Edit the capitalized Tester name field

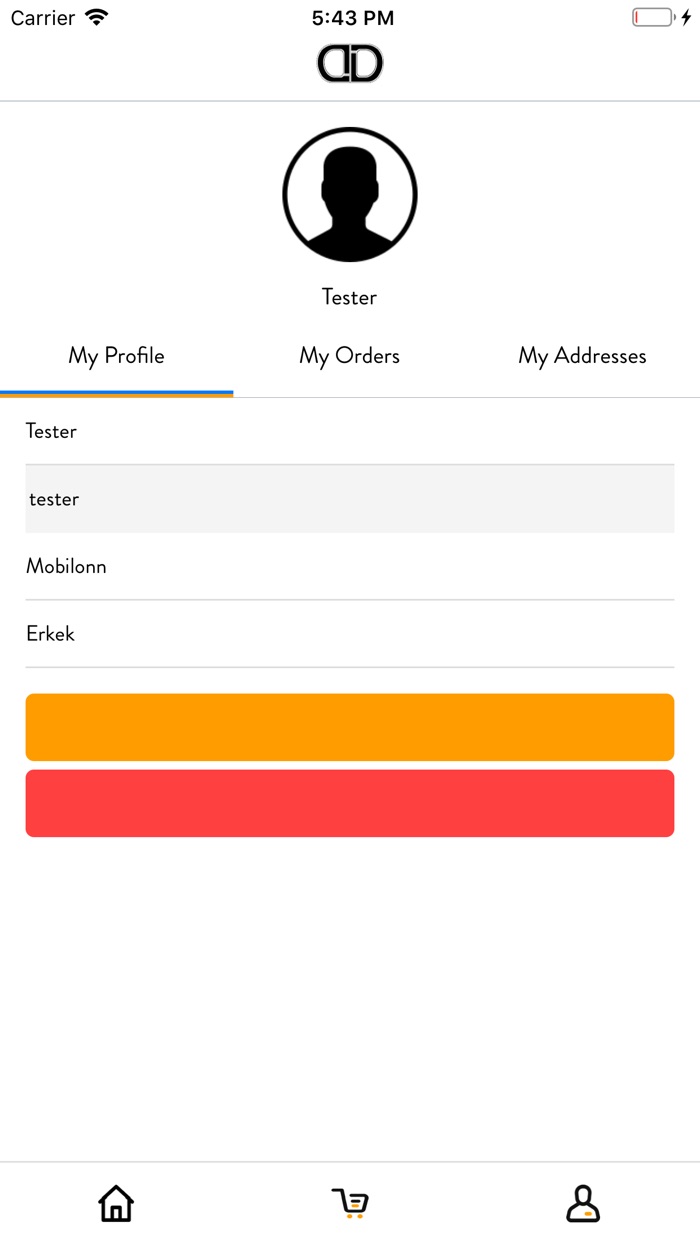click(350, 432)
